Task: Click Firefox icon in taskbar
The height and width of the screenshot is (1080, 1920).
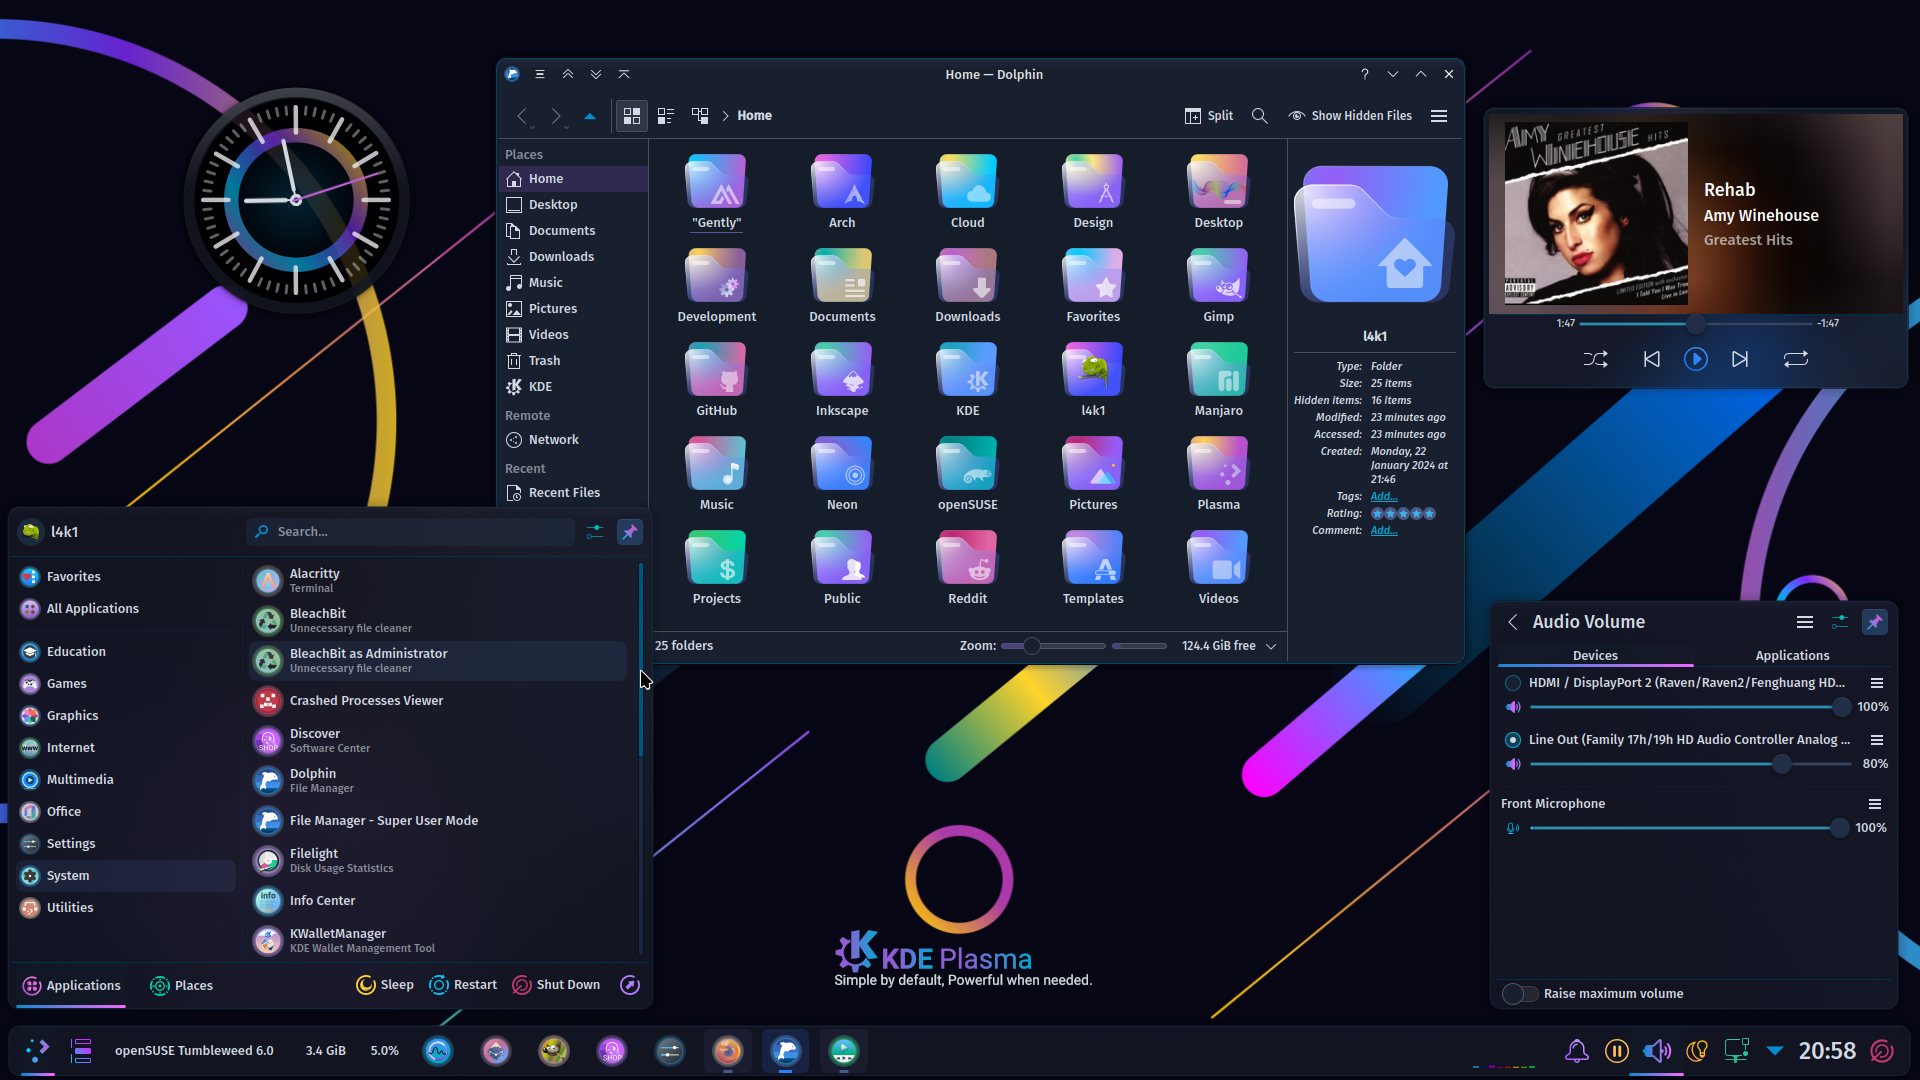Action: click(728, 1051)
